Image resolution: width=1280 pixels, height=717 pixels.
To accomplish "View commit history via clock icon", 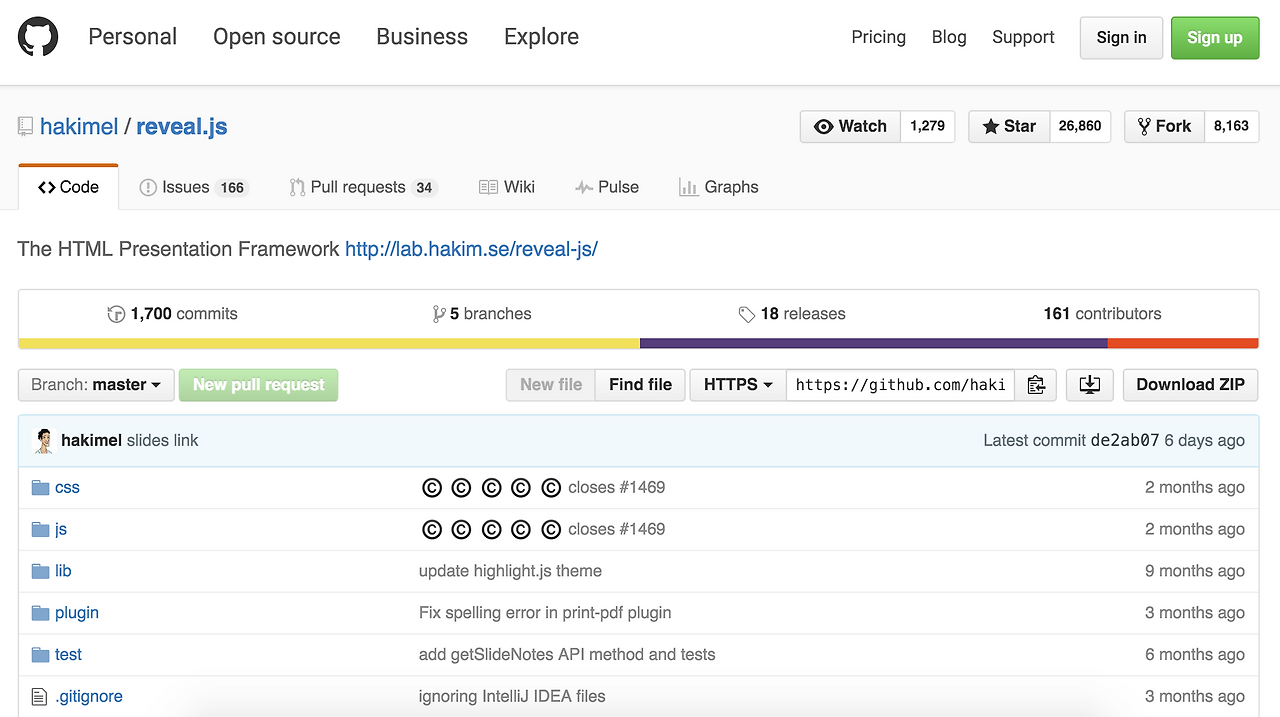I will pyautogui.click(x=116, y=314).
